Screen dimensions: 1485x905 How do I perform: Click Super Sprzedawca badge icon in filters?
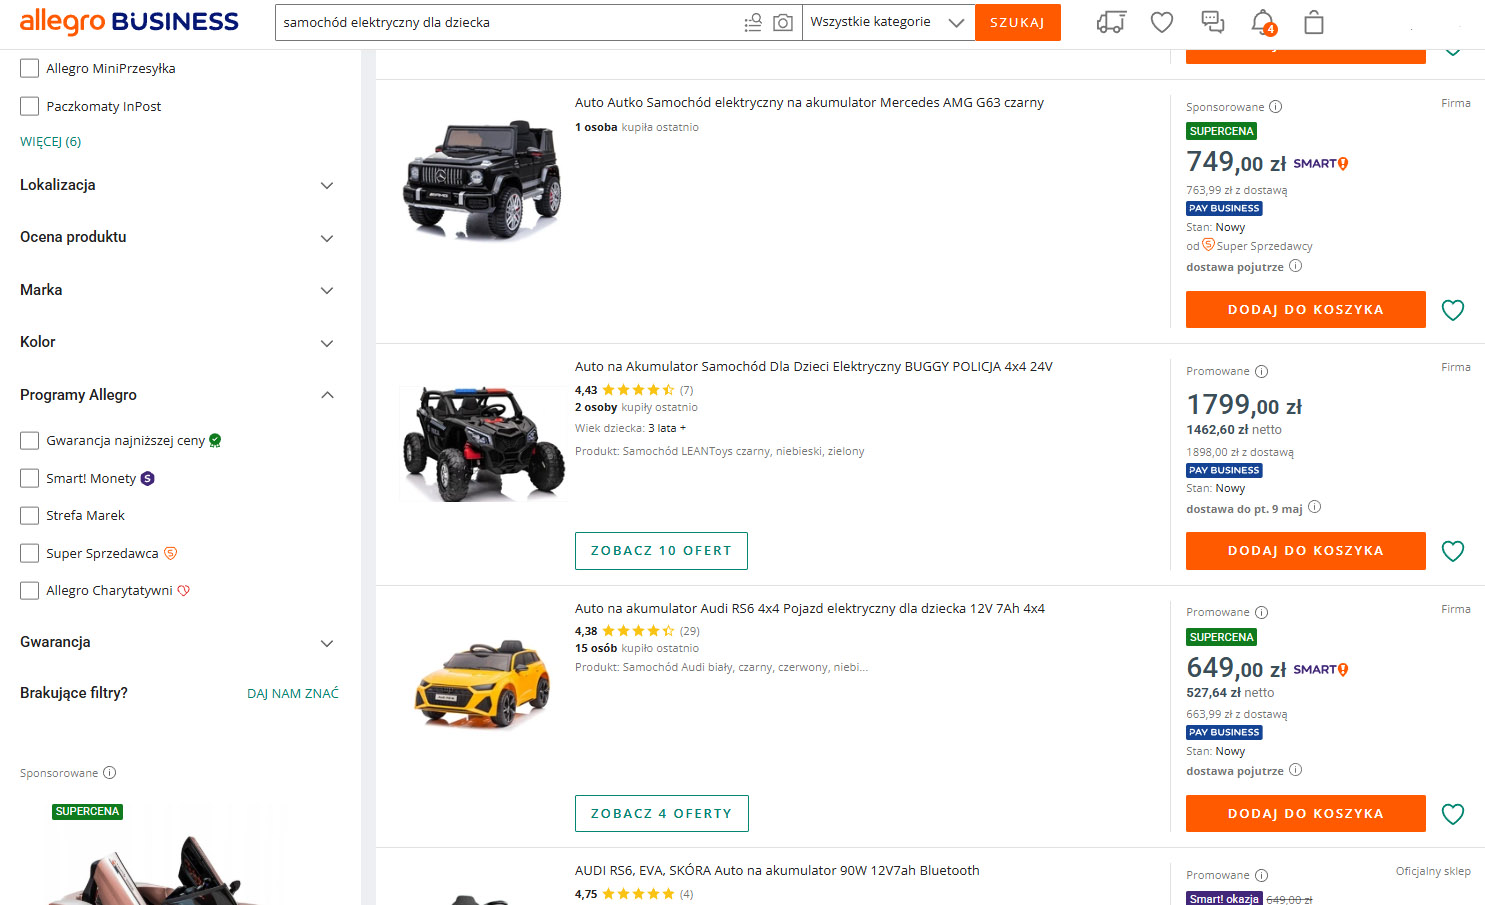click(170, 553)
